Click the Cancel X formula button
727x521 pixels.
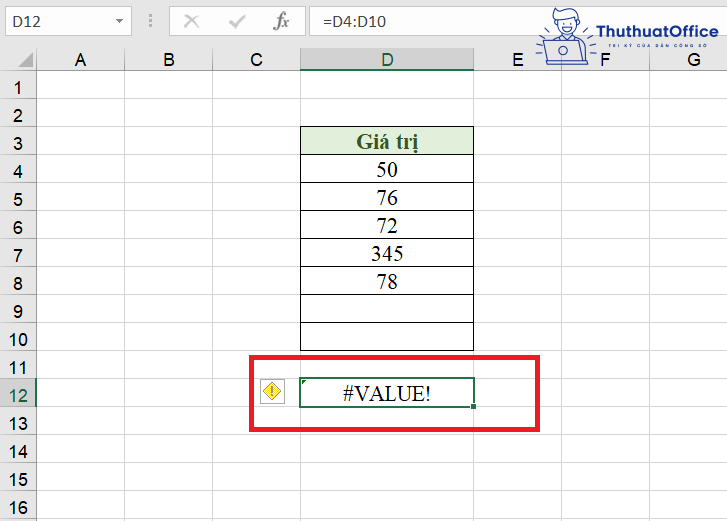[x=191, y=21]
